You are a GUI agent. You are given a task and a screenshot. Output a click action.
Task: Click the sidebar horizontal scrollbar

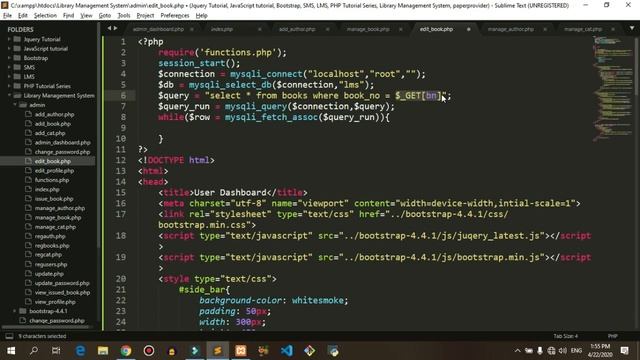tap(47, 327)
